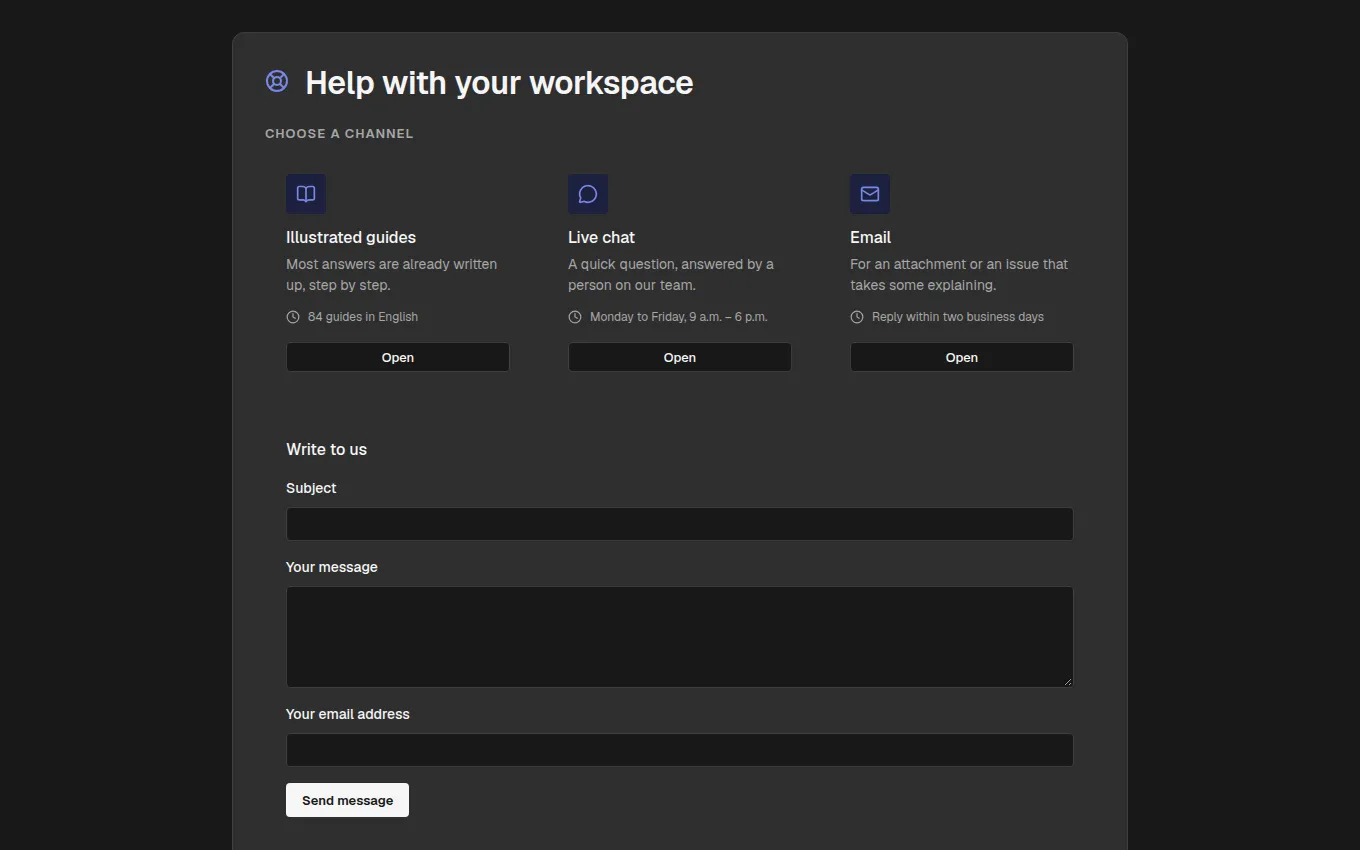Click the resize handle of the message box
This screenshot has height=850, width=1360.
coord(1067,681)
